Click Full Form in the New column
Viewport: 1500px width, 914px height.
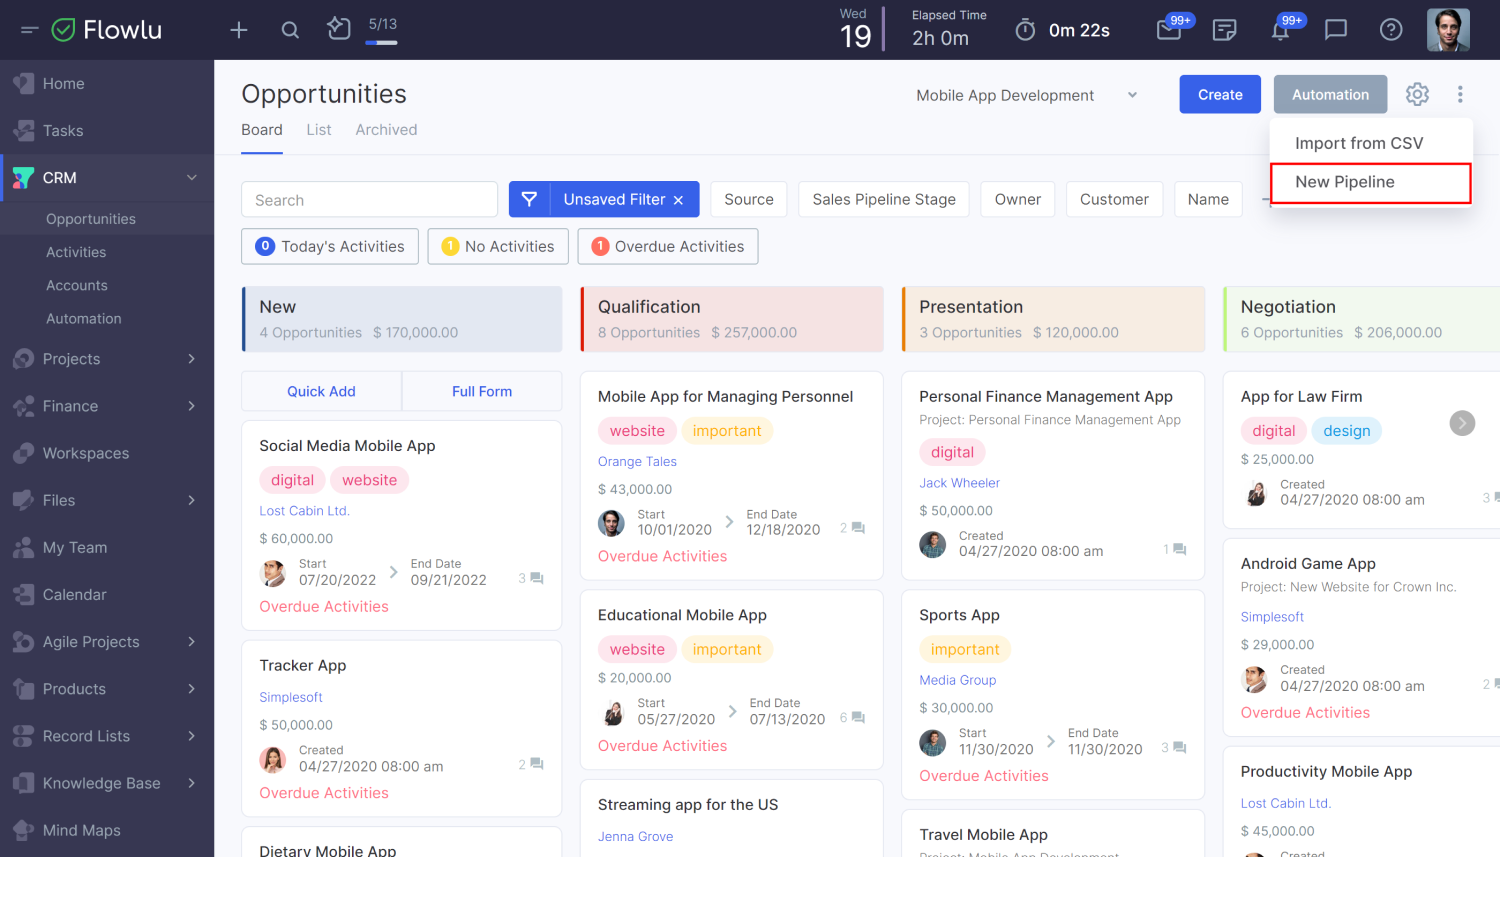pos(482,391)
